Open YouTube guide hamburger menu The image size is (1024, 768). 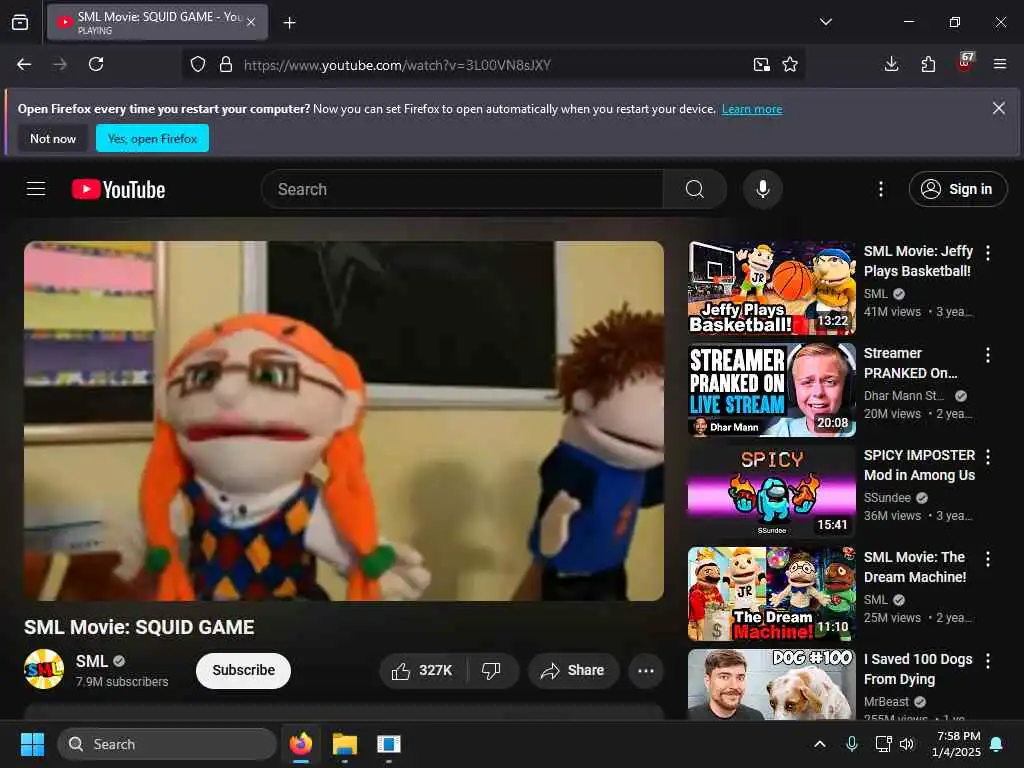[36, 189]
